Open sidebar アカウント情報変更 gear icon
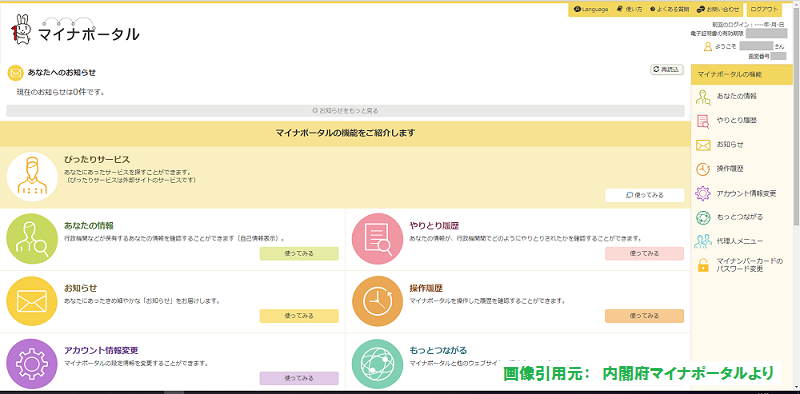The image size is (800, 394). click(x=703, y=193)
